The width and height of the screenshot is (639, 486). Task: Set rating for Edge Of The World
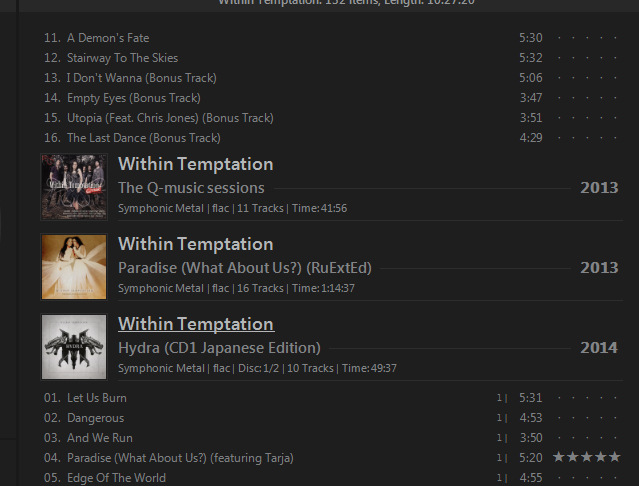point(586,478)
